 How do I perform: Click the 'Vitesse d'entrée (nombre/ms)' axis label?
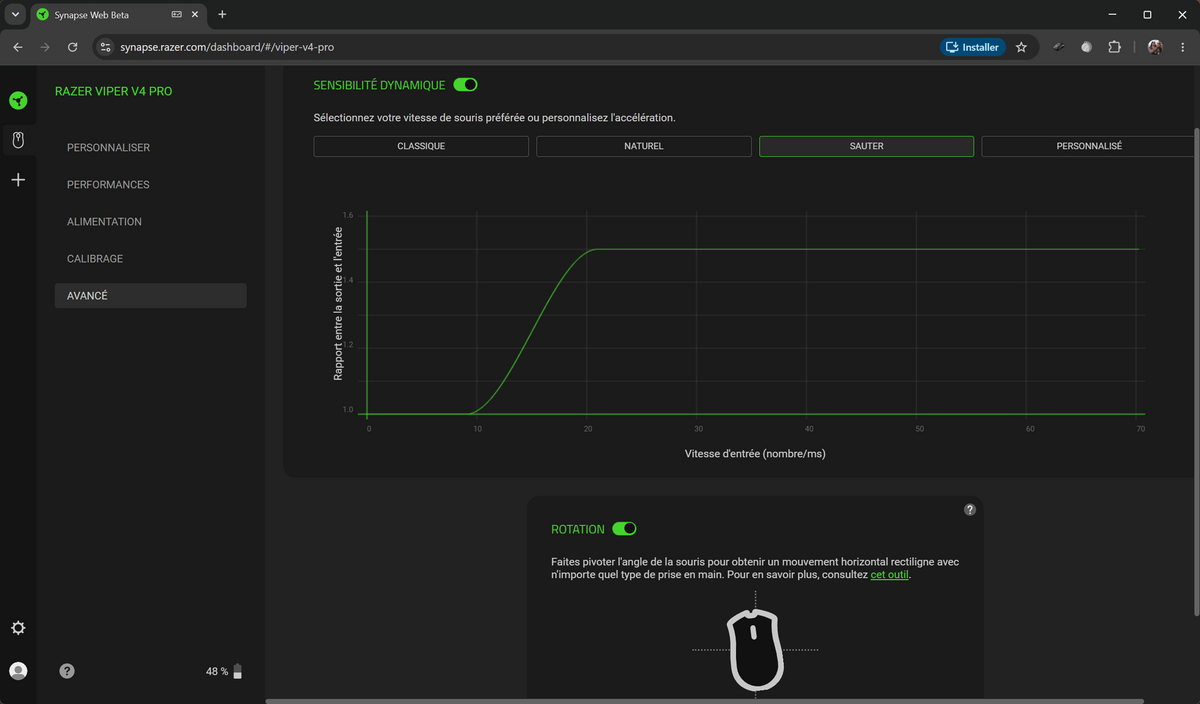(x=755, y=453)
